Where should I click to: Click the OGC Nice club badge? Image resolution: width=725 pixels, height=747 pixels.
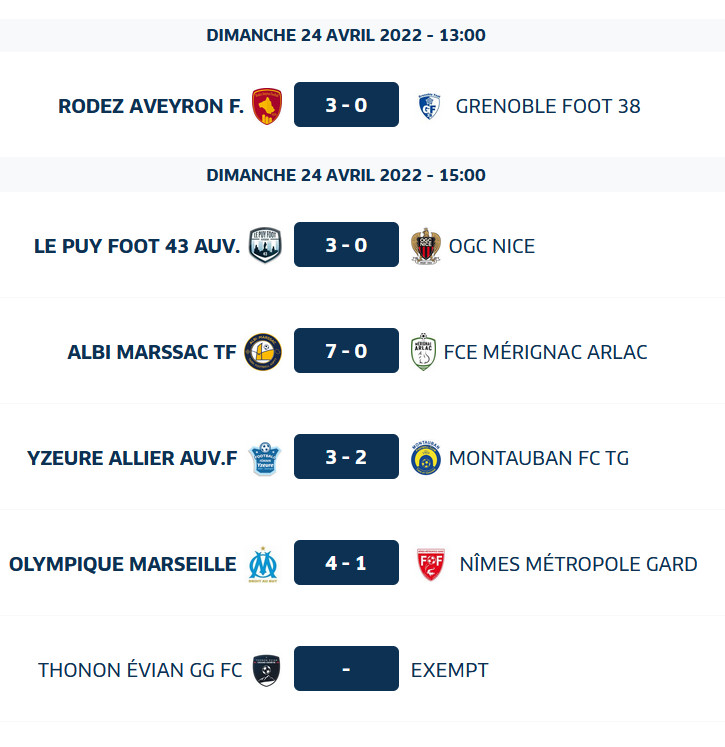point(425,245)
